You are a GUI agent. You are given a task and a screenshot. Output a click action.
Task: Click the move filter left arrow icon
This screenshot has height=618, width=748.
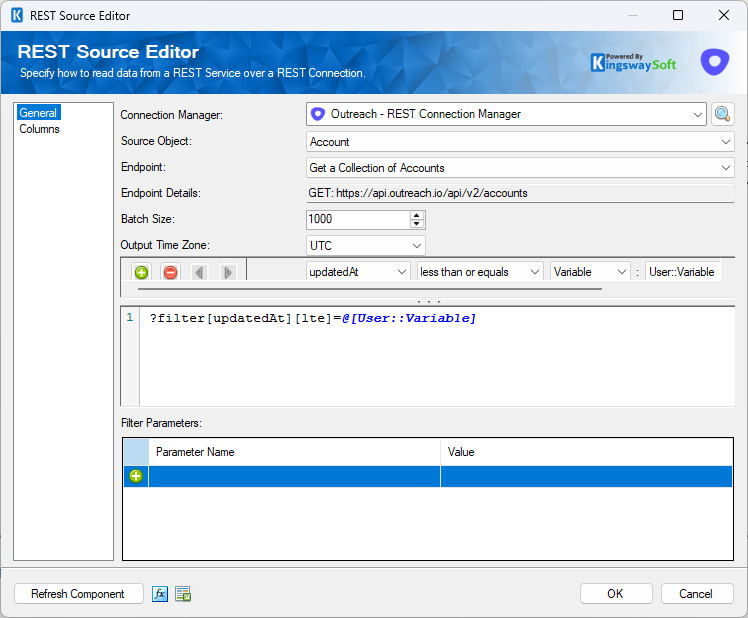(199, 272)
